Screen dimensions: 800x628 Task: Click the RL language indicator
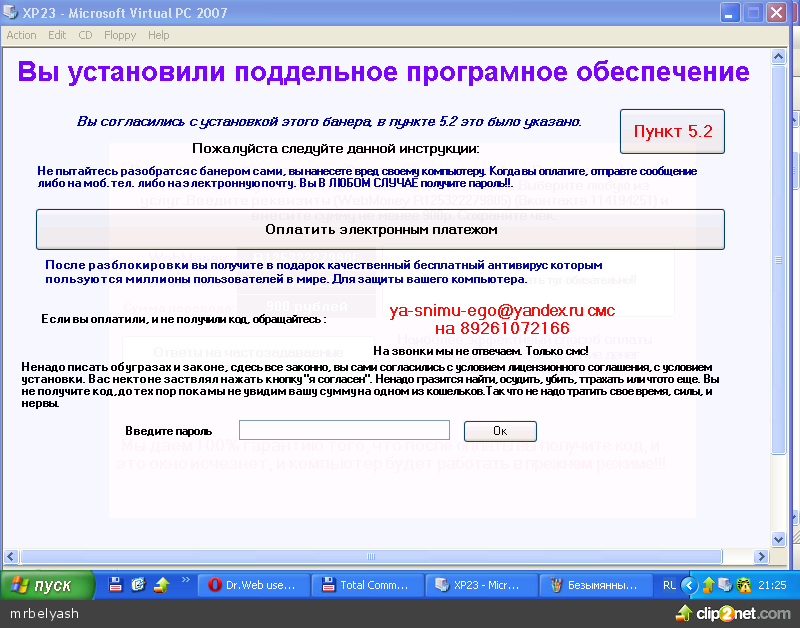(x=669, y=585)
